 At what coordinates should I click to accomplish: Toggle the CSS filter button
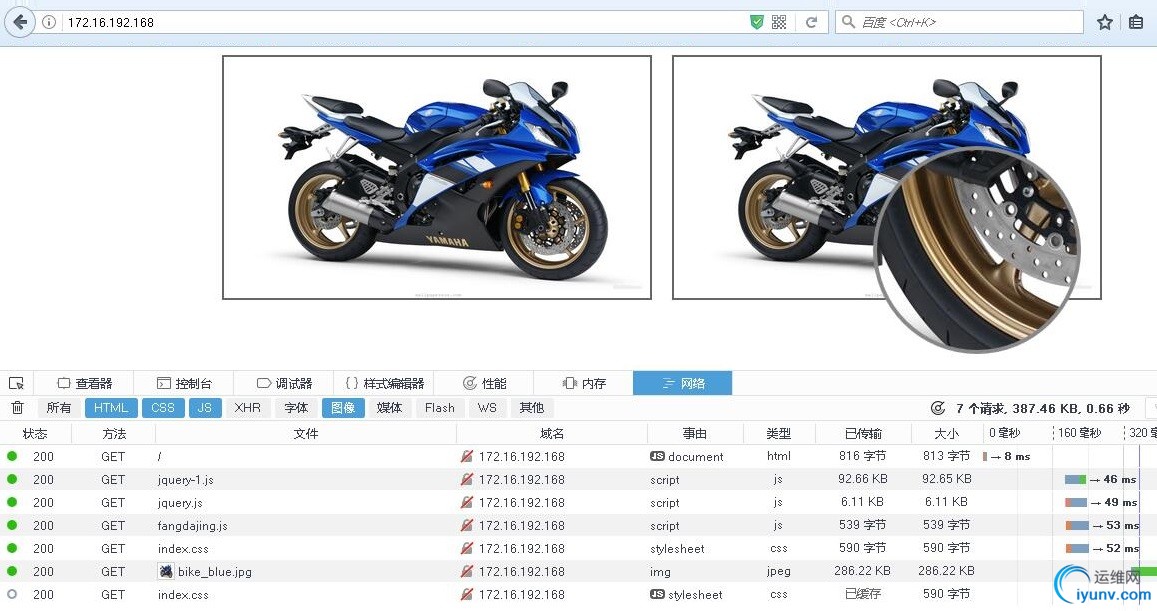tap(162, 407)
